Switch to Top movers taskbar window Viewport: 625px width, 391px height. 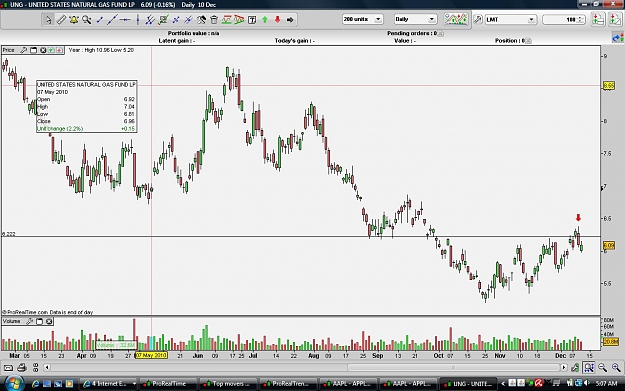[228, 384]
